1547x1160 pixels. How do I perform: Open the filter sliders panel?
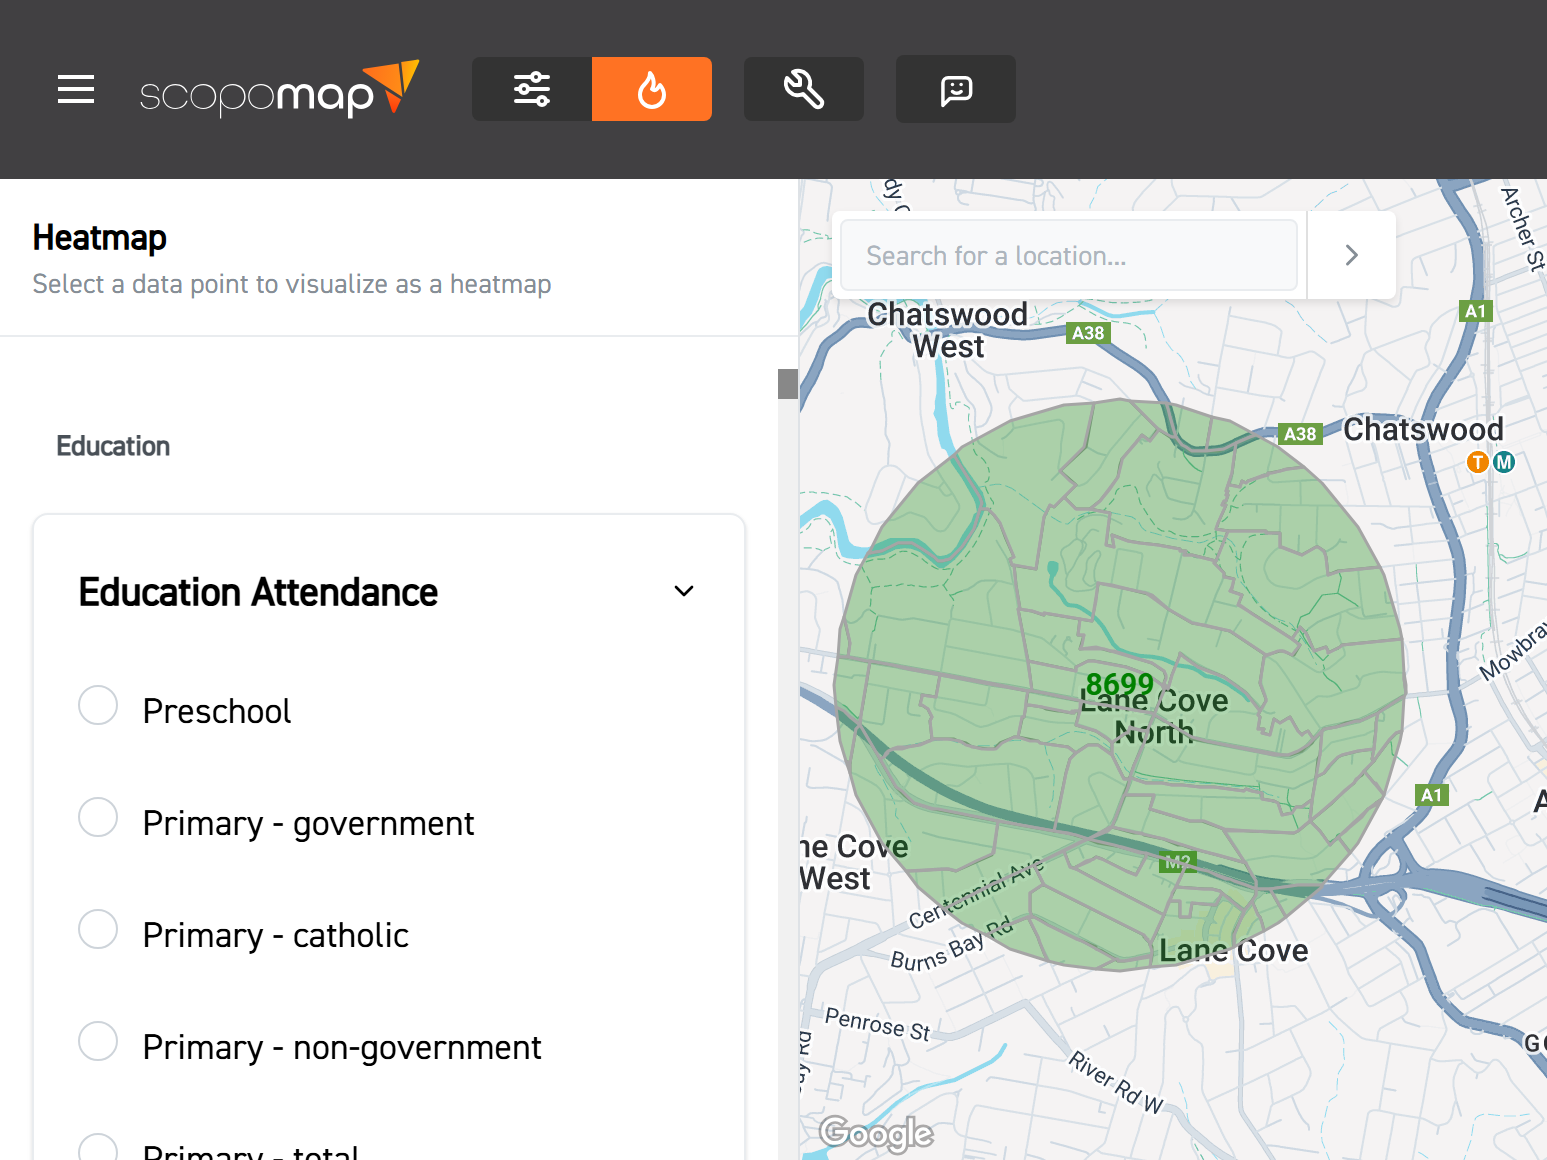(x=532, y=90)
